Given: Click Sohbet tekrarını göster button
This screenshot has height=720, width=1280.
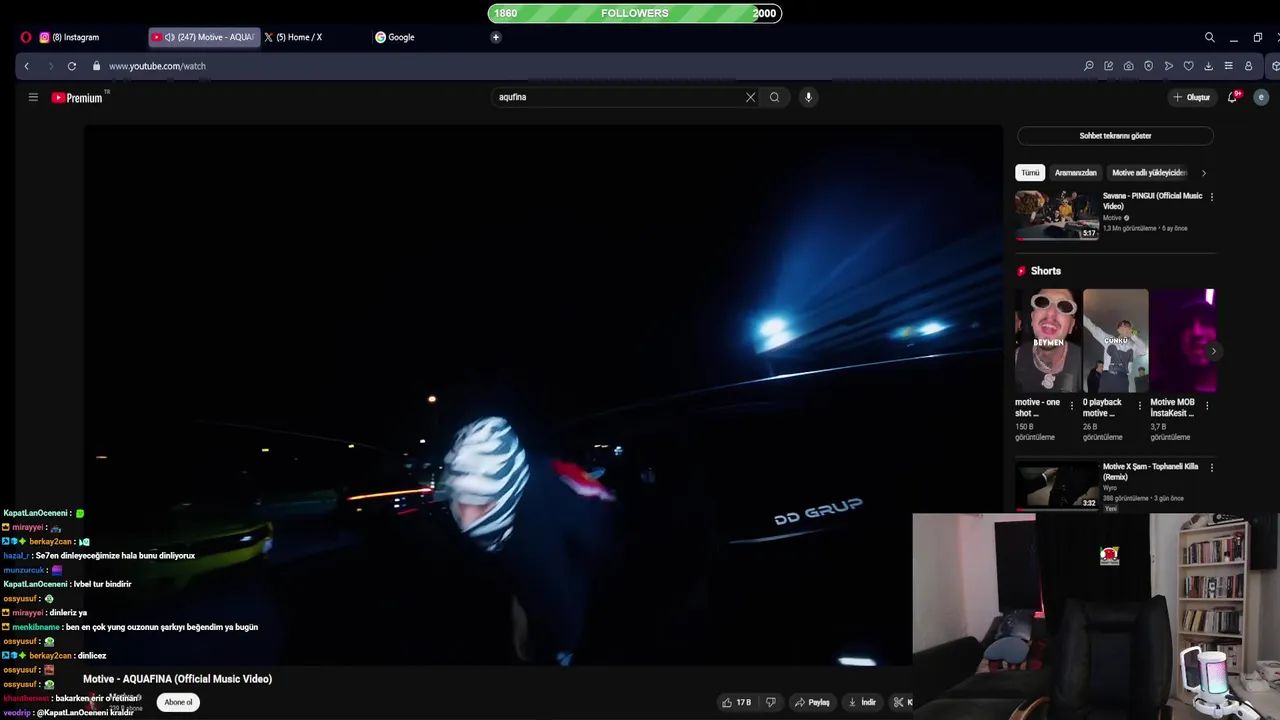Looking at the screenshot, I should point(1115,136).
